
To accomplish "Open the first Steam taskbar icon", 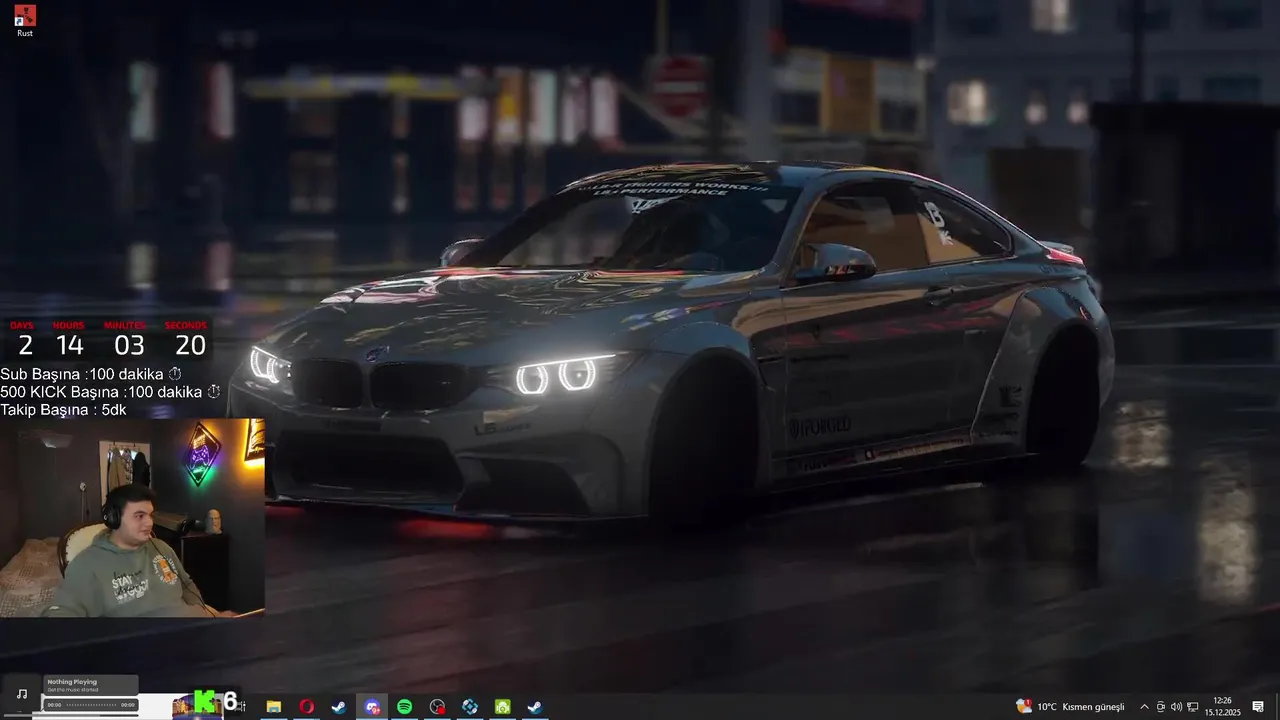I will pyautogui.click(x=339, y=707).
